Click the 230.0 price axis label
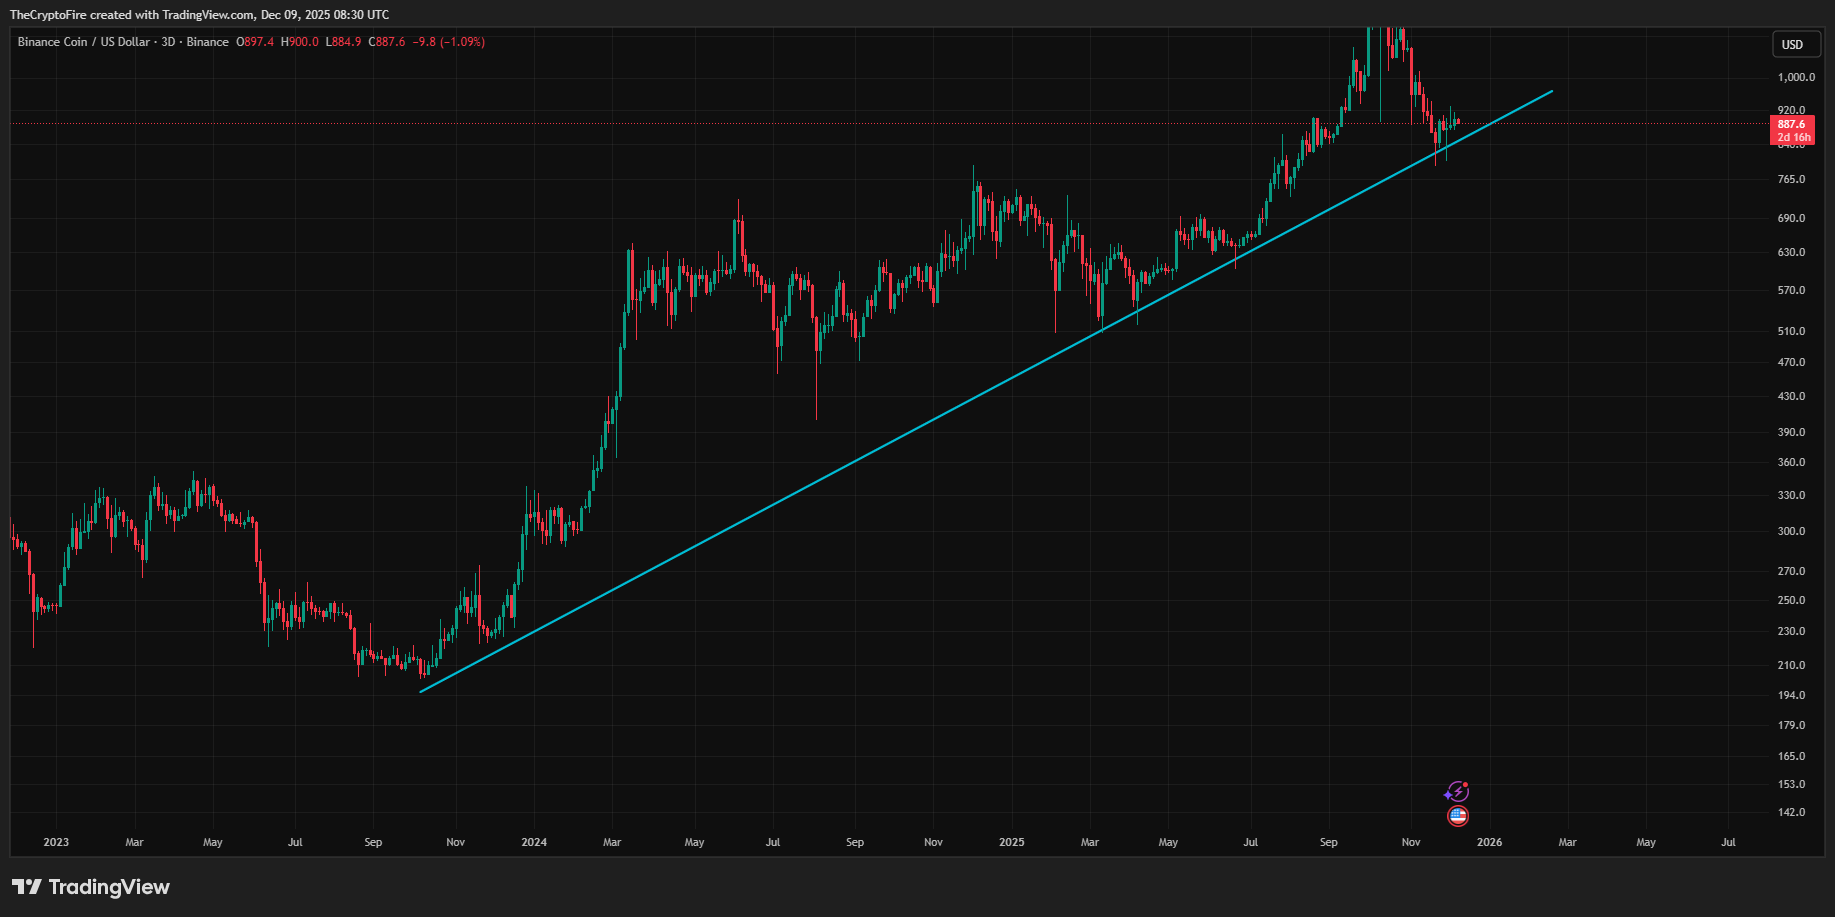Image resolution: width=1835 pixels, height=917 pixels. click(x=1792, y=631)
